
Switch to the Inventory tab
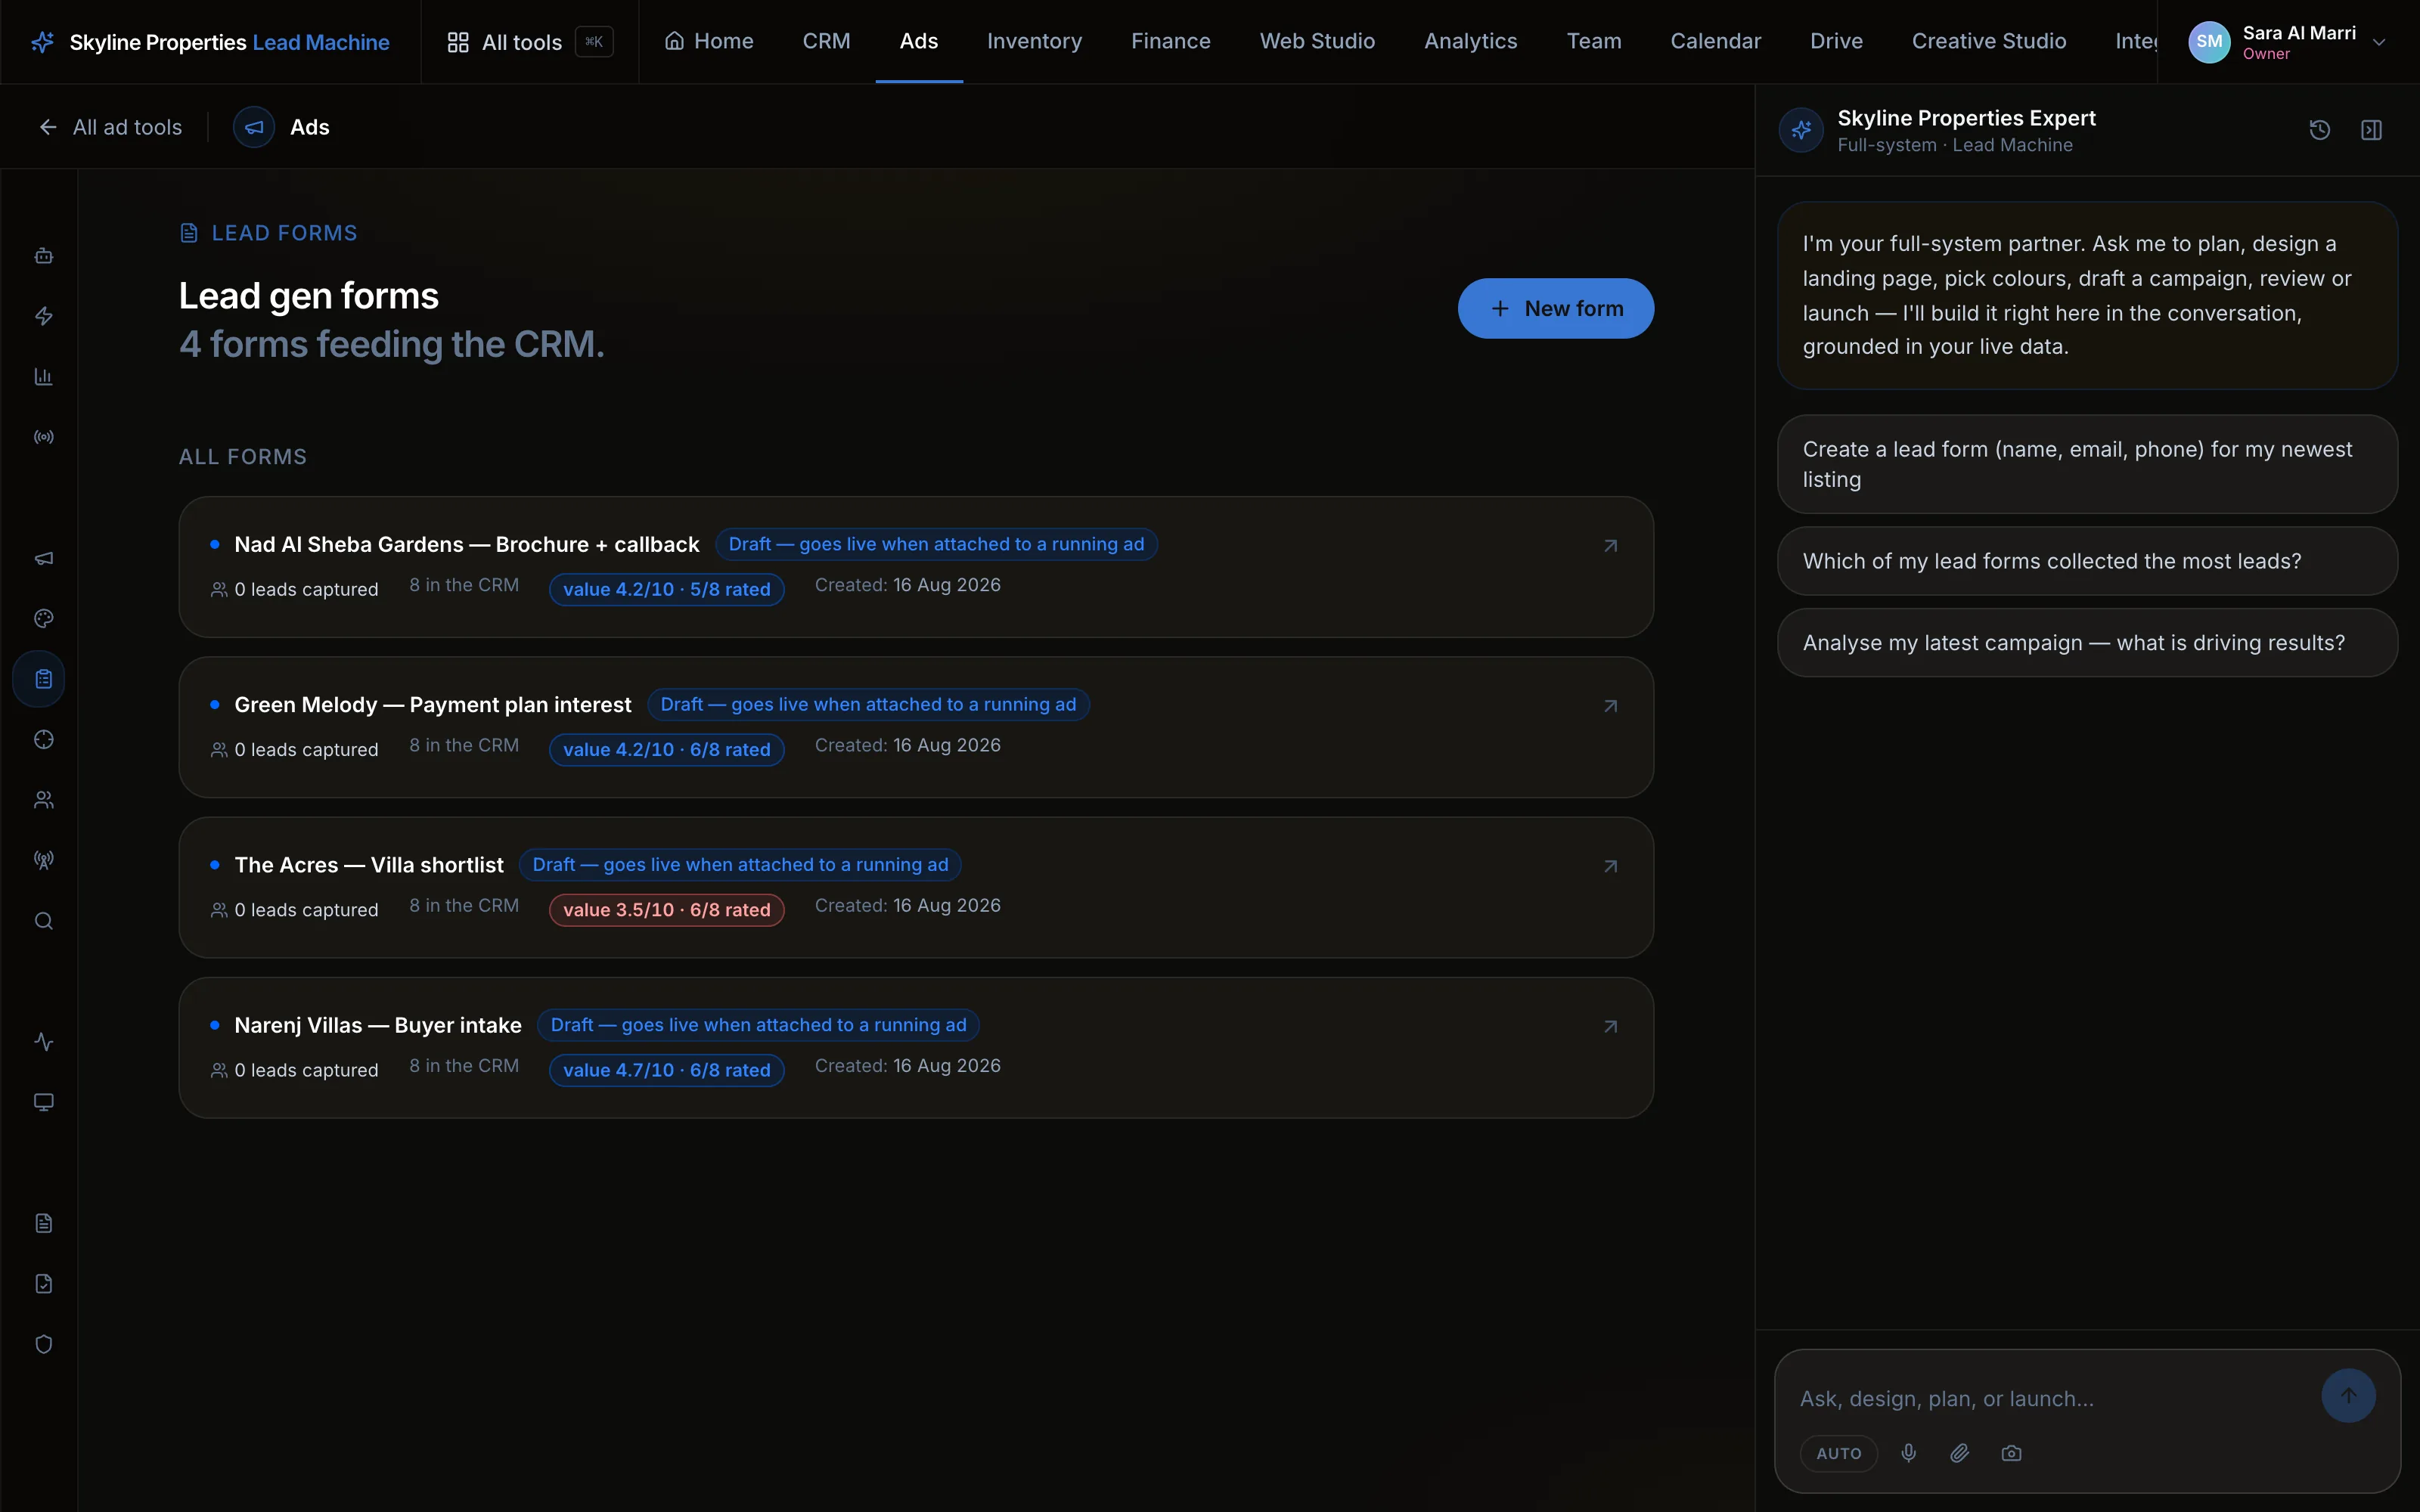[x=1034, y=41]
